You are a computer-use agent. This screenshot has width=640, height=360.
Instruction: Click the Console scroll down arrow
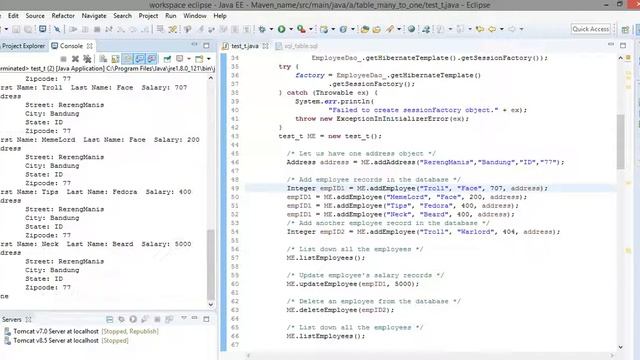tap(211, 304)
